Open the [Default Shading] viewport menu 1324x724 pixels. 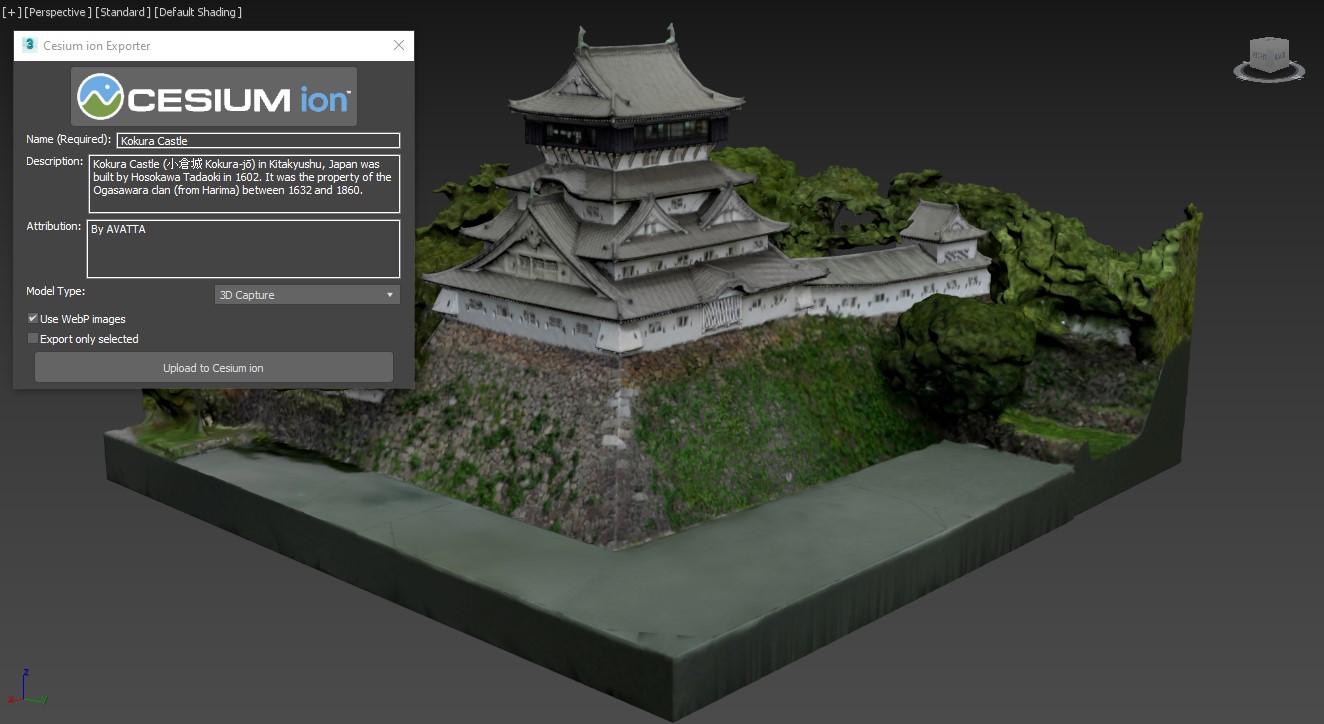point(199,12)
